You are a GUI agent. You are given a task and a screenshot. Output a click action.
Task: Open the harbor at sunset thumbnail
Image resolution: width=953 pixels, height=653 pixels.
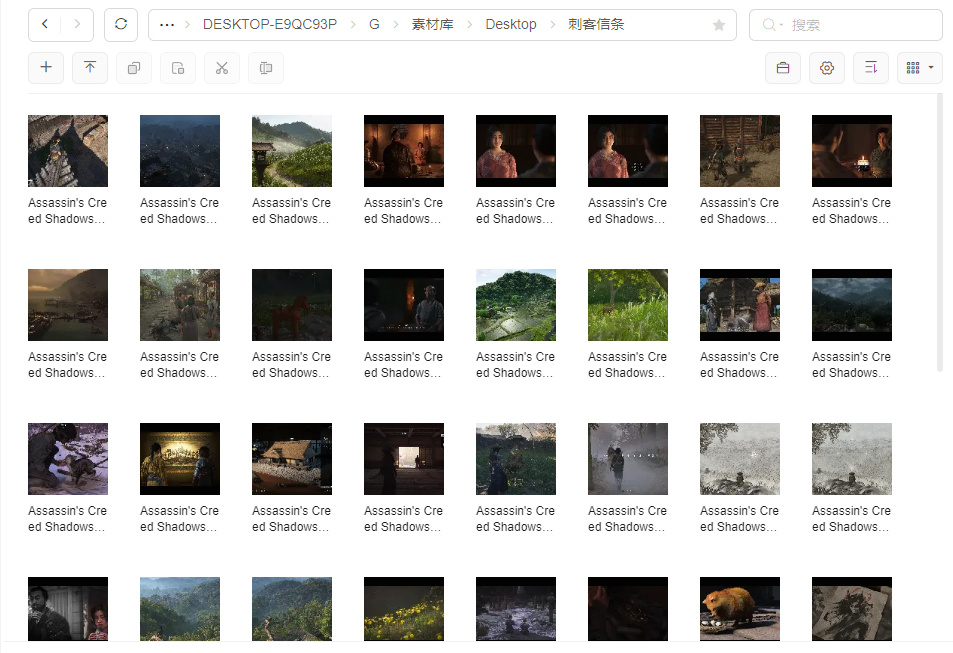tap(68, 305)
